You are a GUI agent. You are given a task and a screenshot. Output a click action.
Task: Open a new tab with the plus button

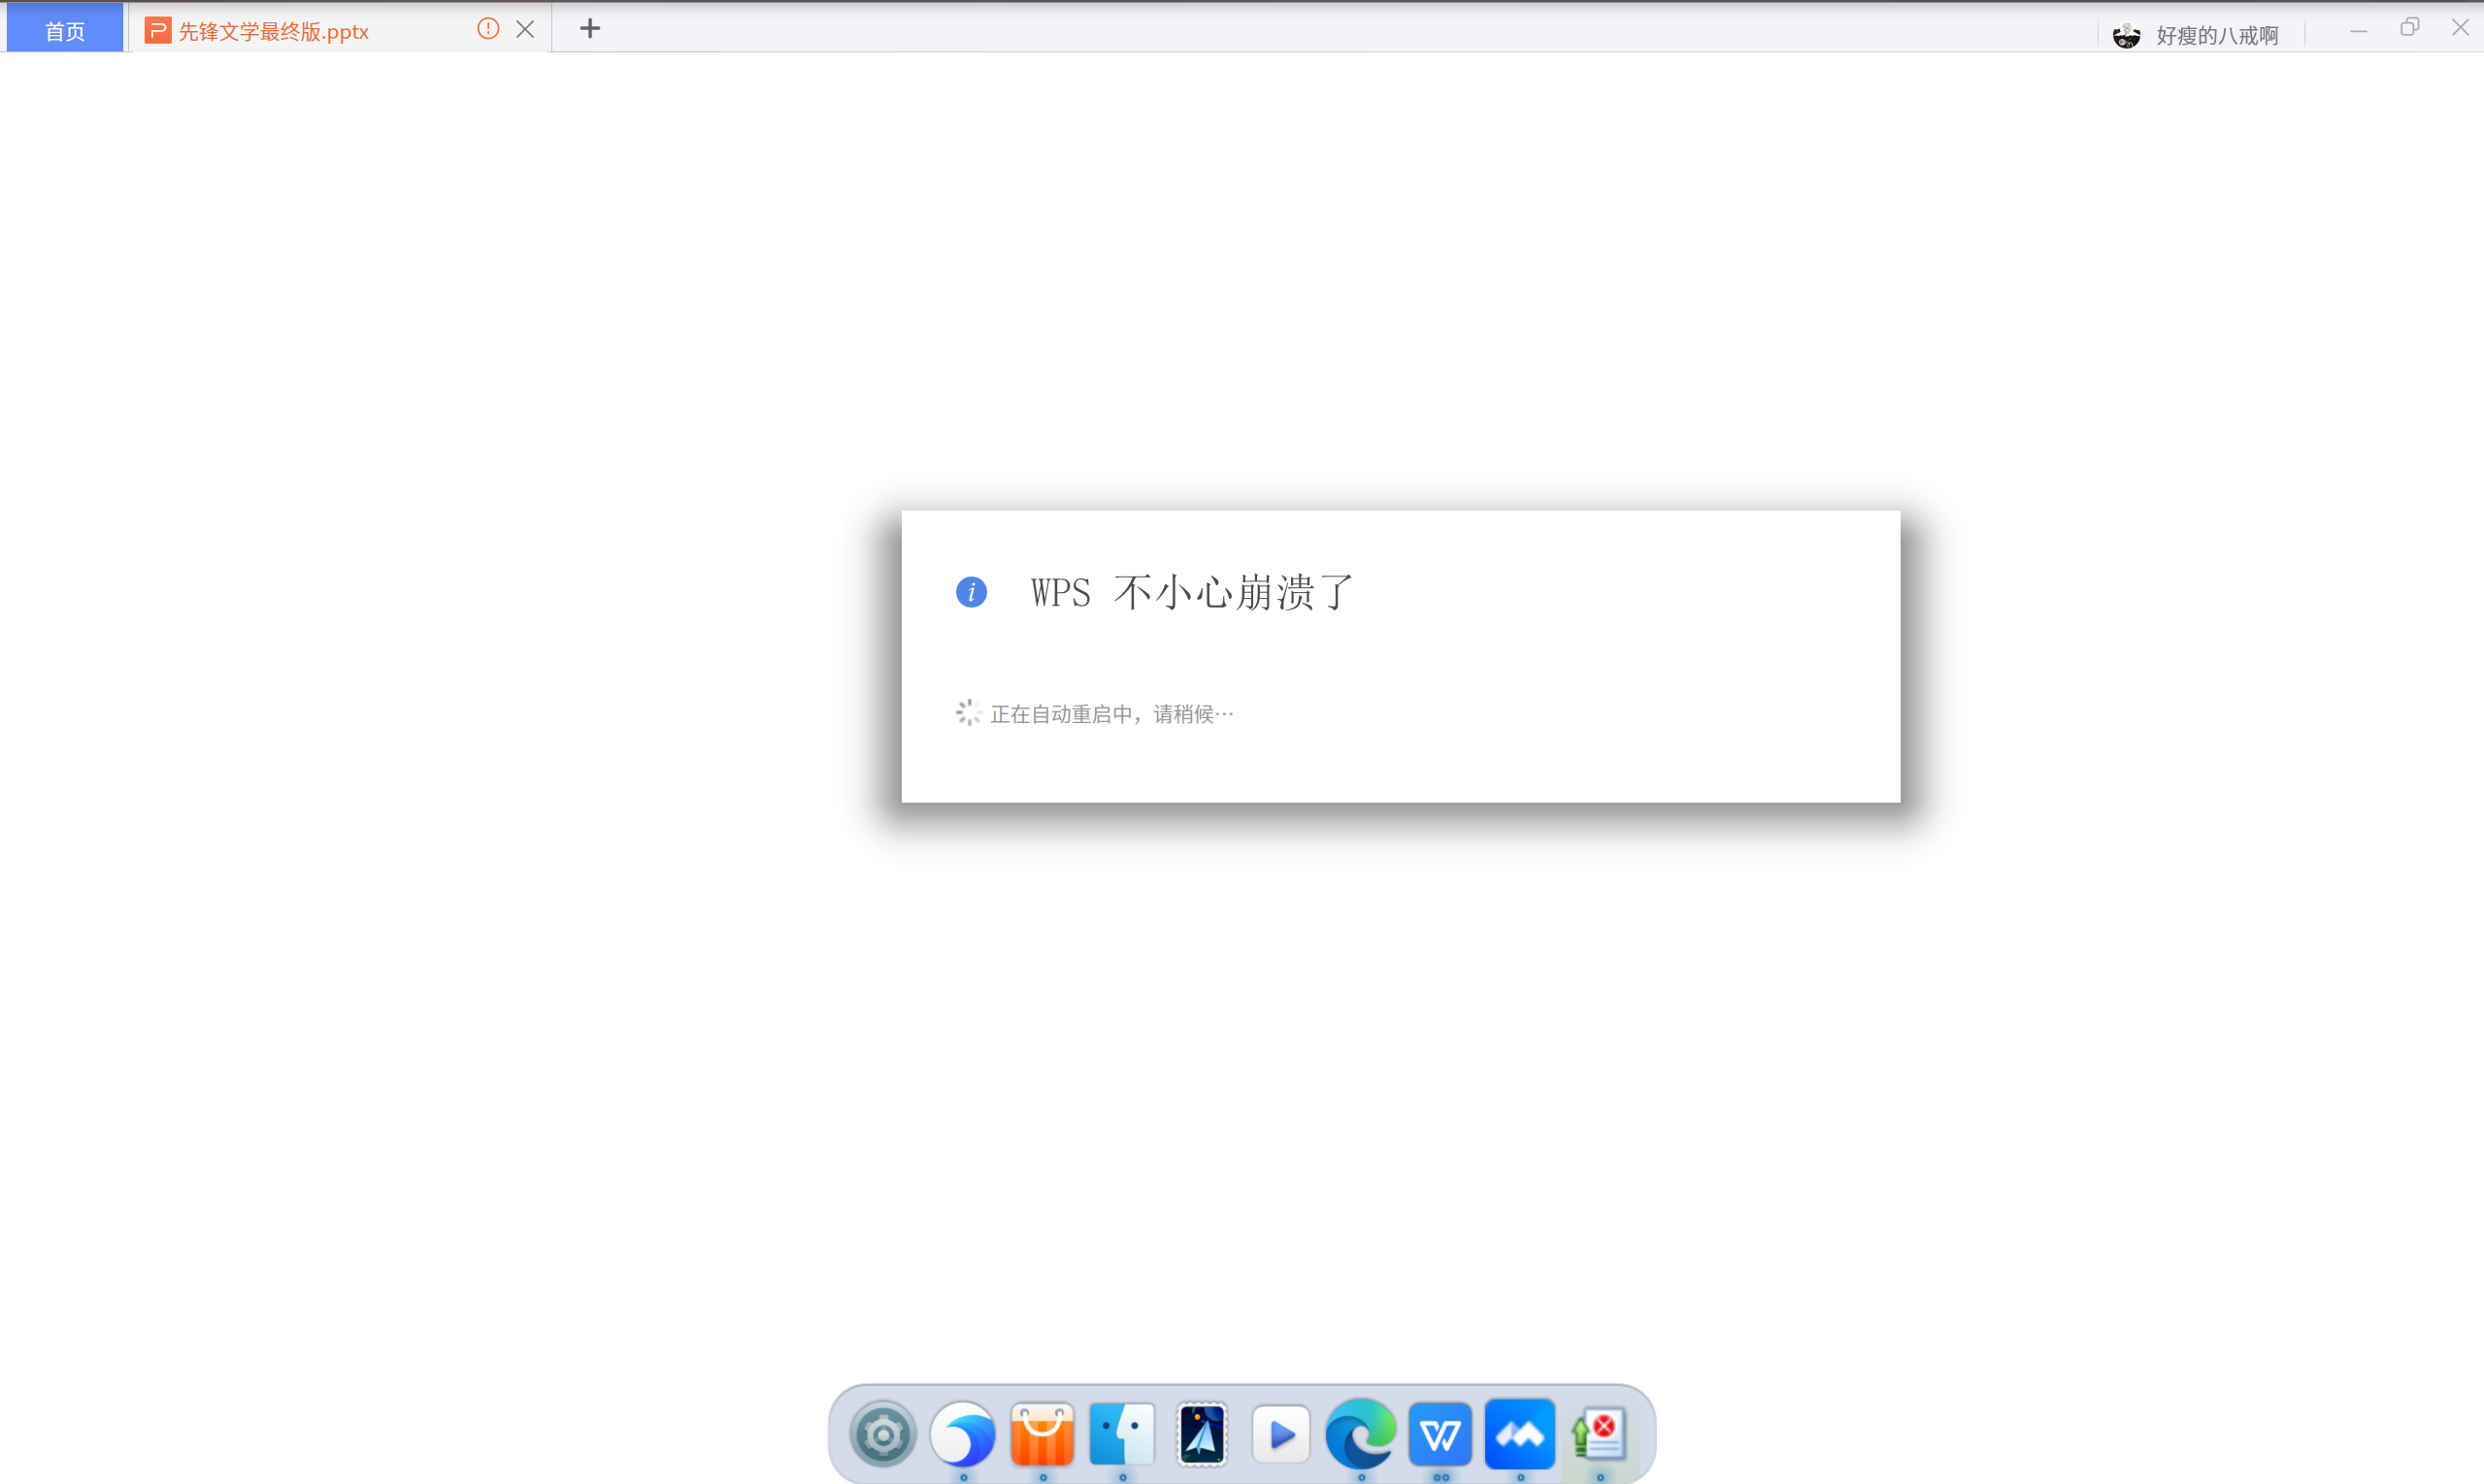tap(589, 29)
